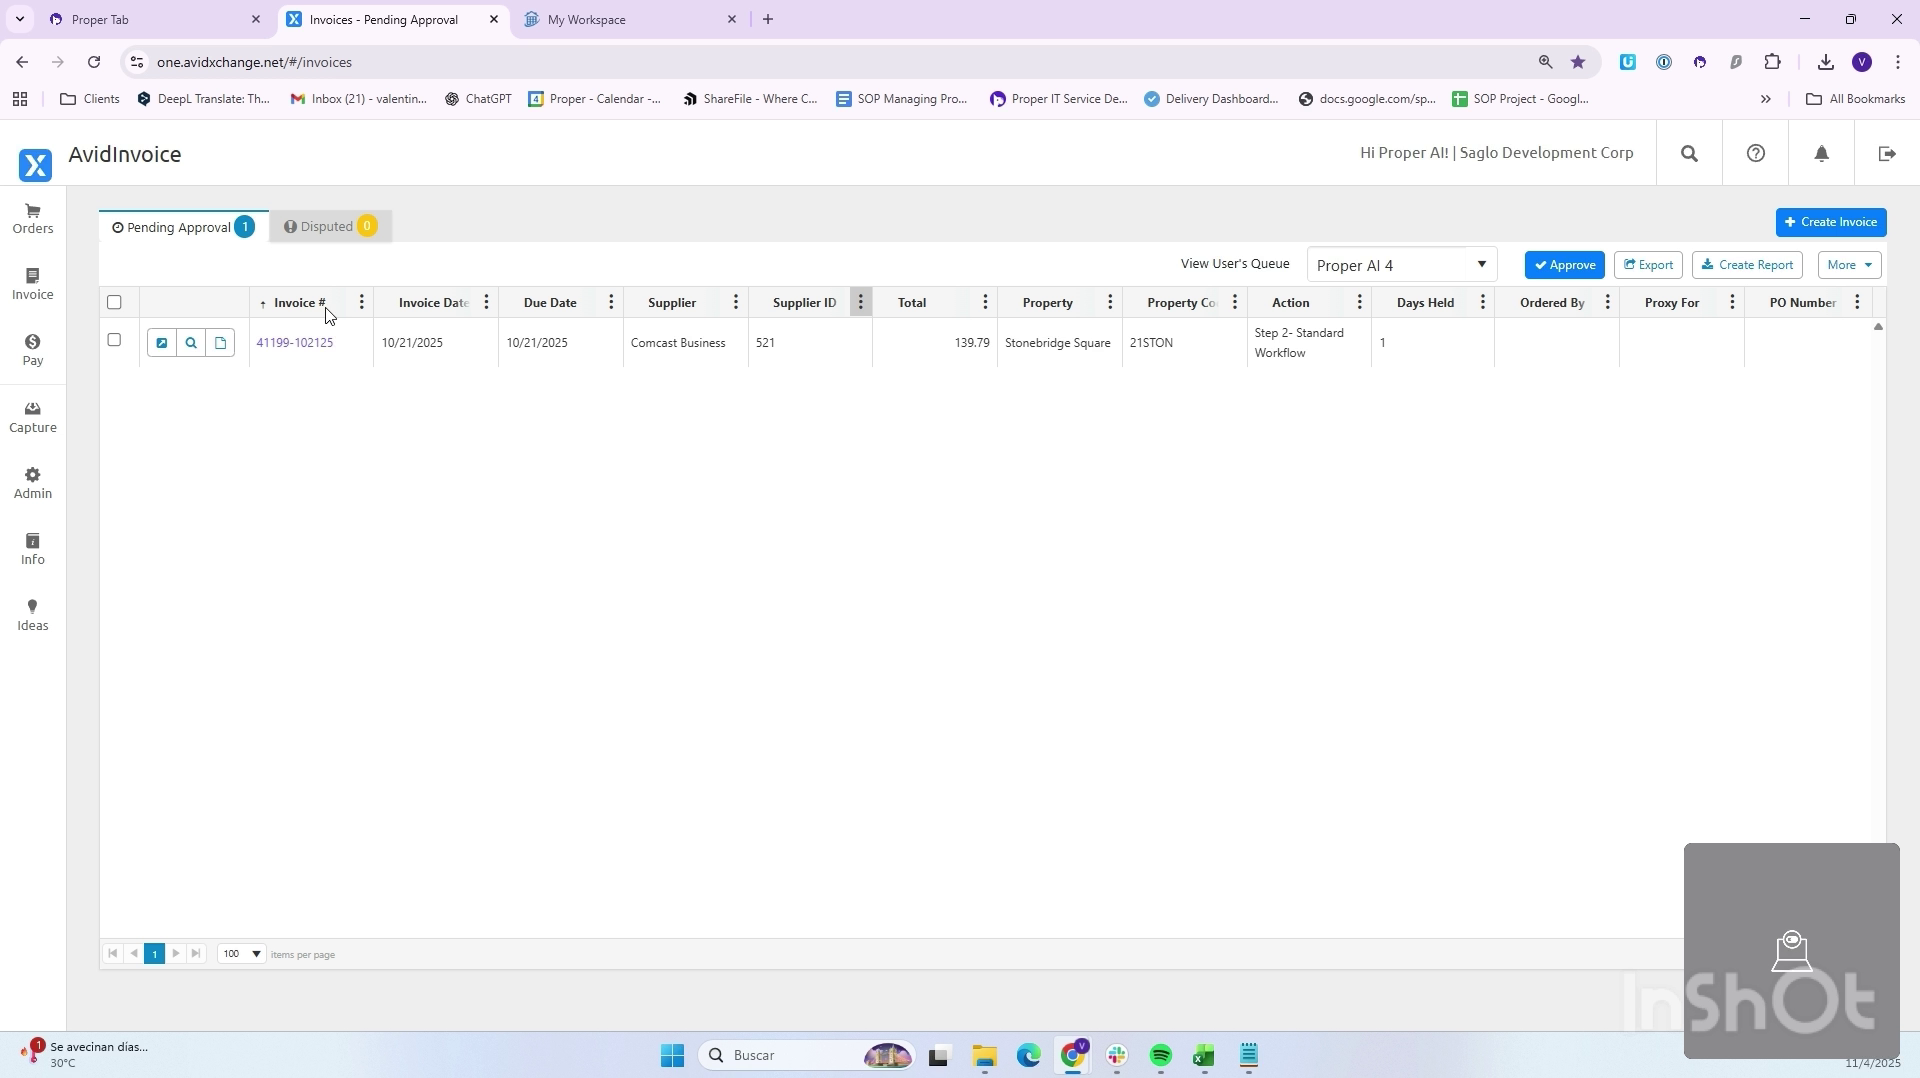Sort by the Action column header

coord(1290,303)
